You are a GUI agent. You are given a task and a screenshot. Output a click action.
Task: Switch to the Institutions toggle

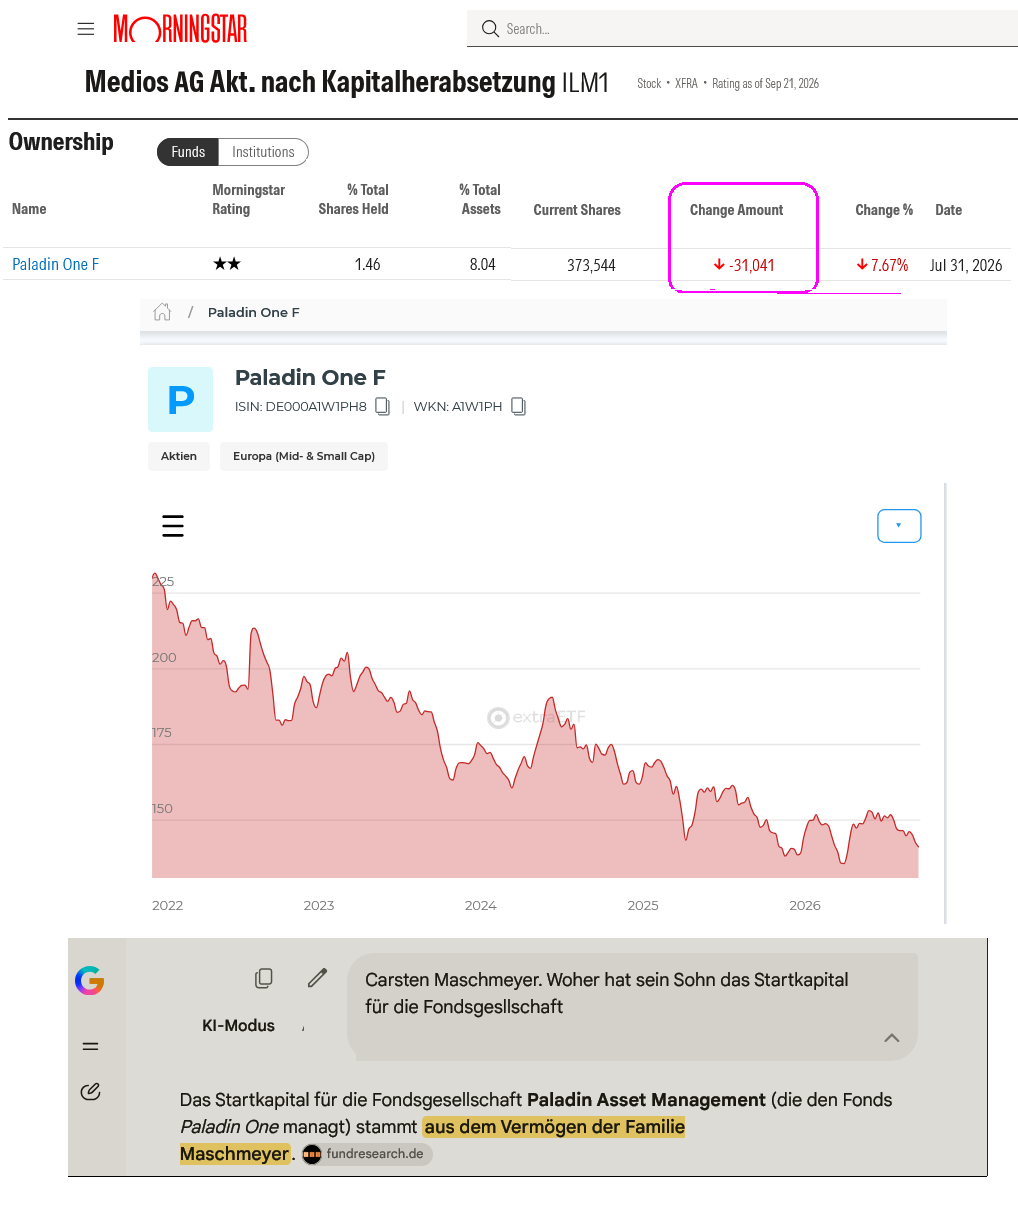[x=263, y=152]
